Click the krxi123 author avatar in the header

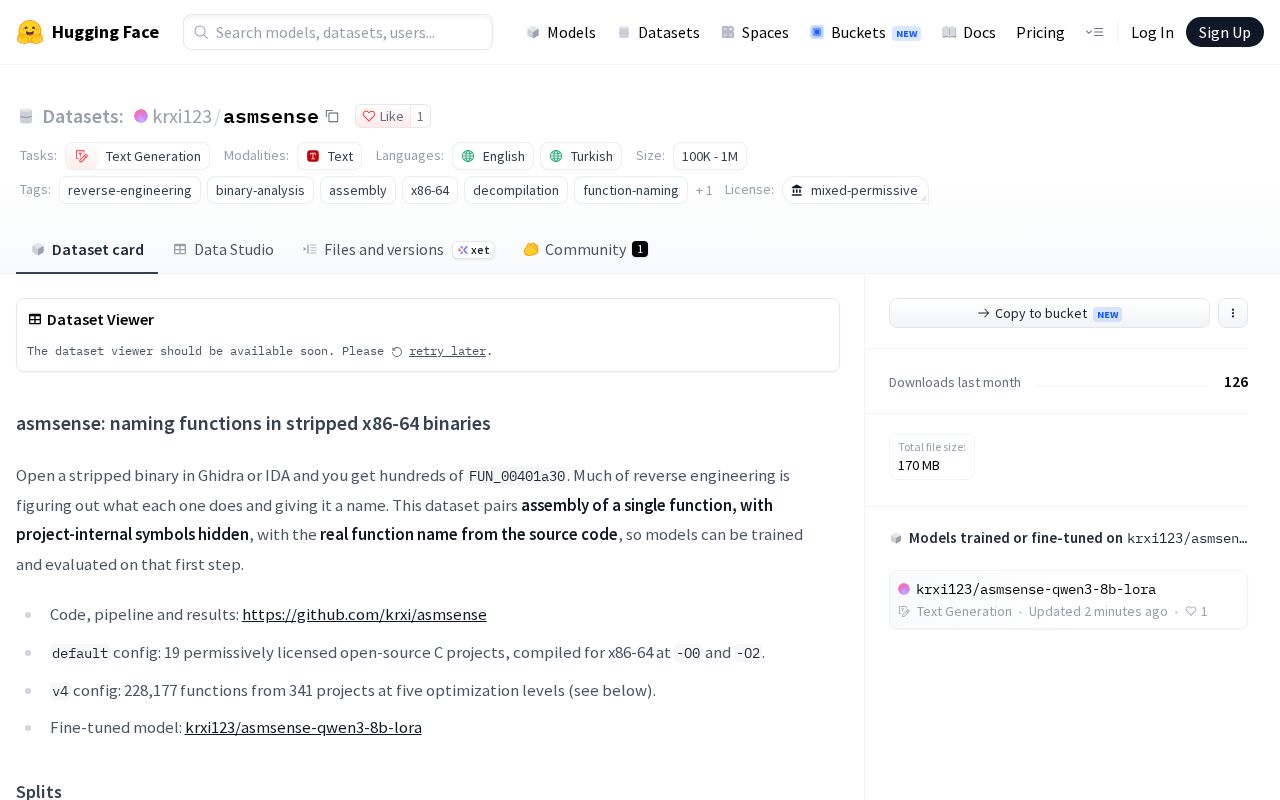141,116
